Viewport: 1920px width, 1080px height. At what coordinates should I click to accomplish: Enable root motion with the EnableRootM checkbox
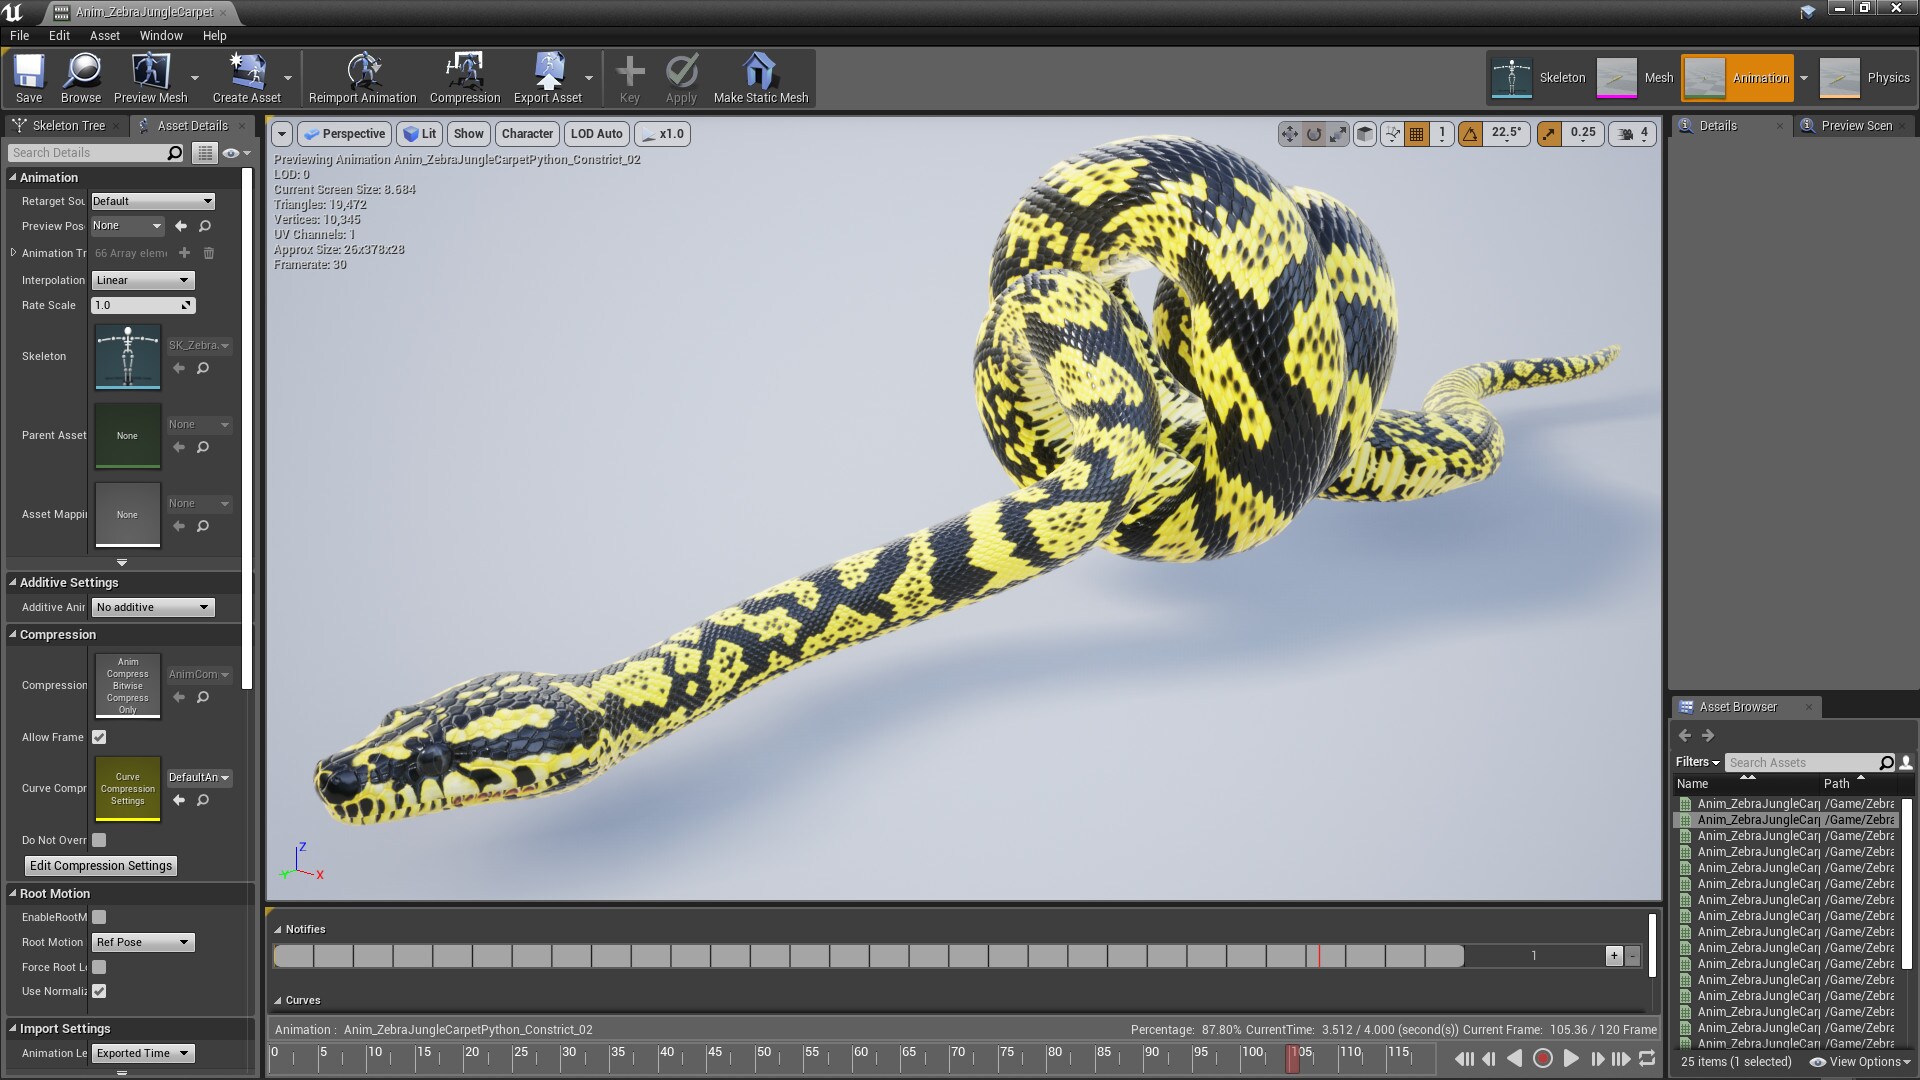98,917
